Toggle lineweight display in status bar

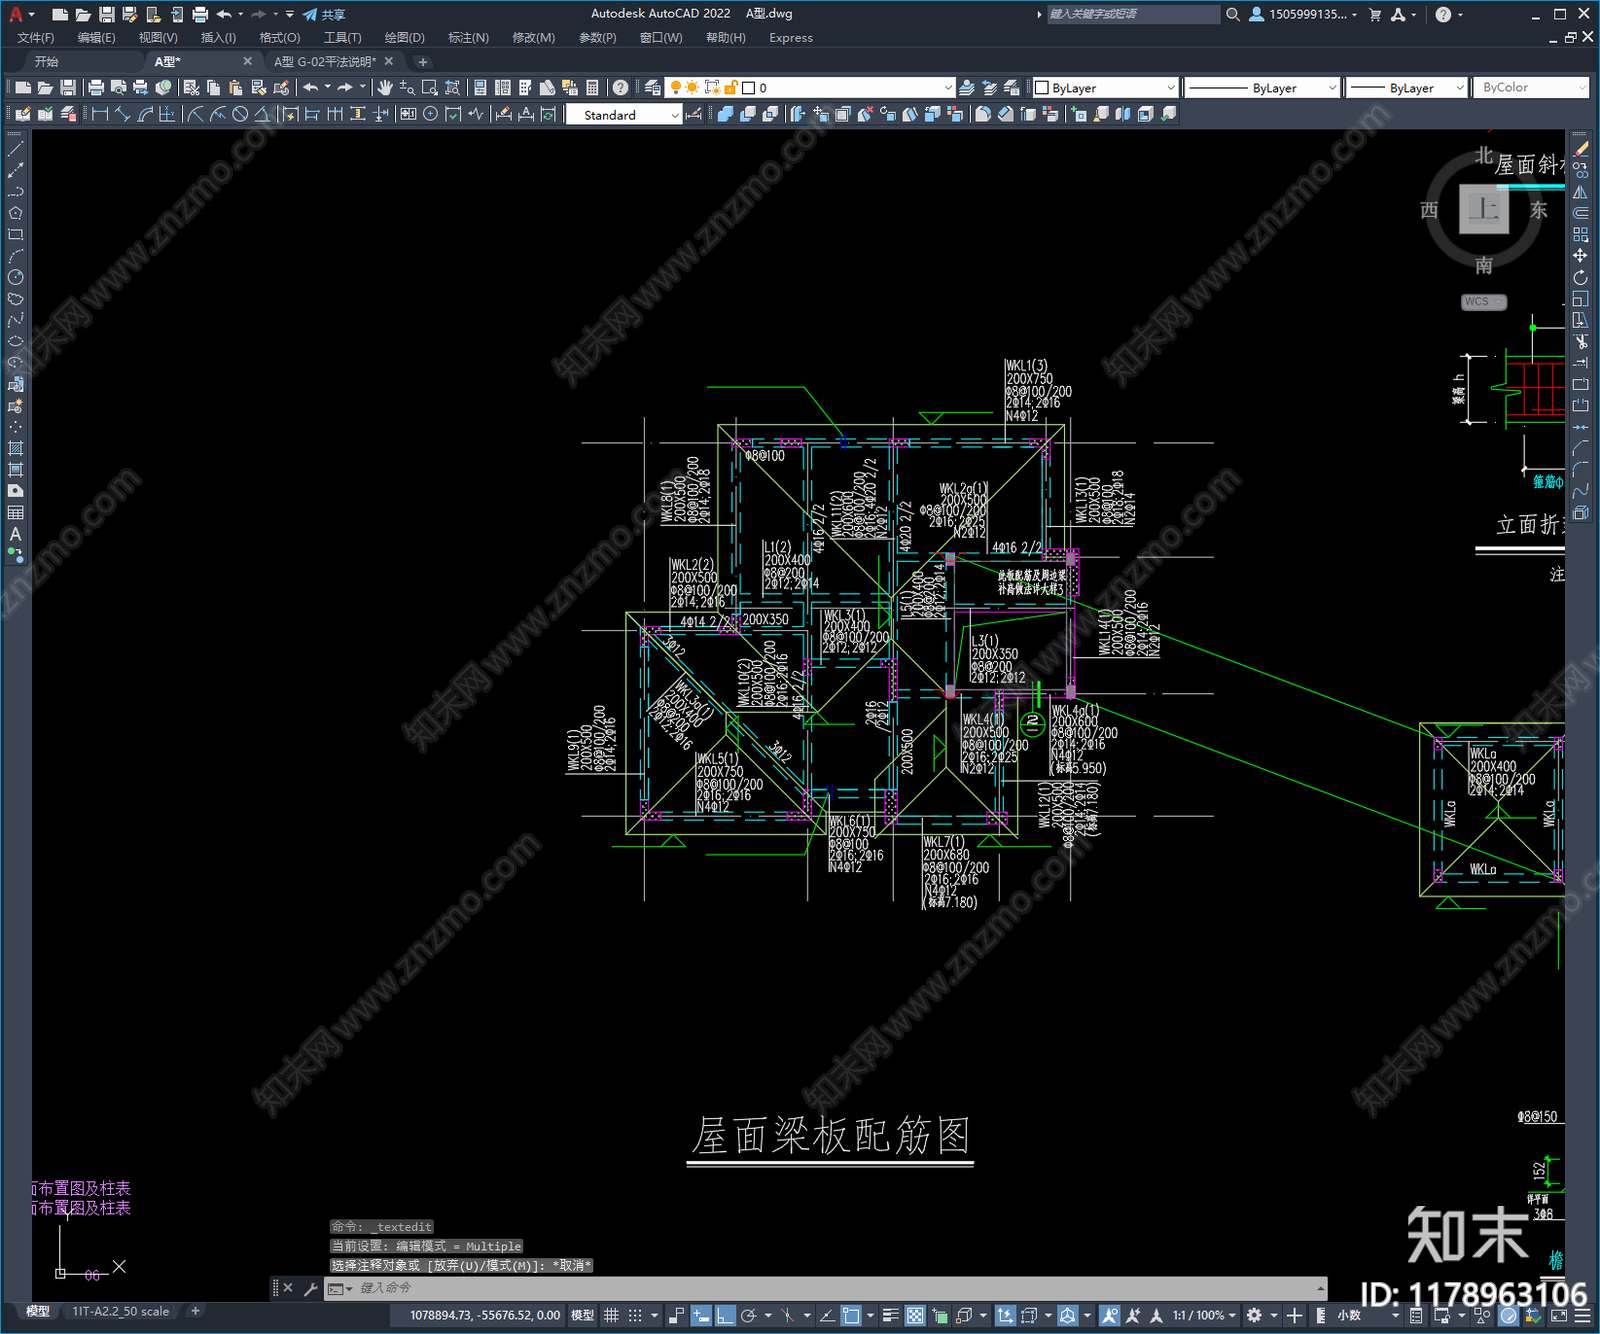point(890,1315)
